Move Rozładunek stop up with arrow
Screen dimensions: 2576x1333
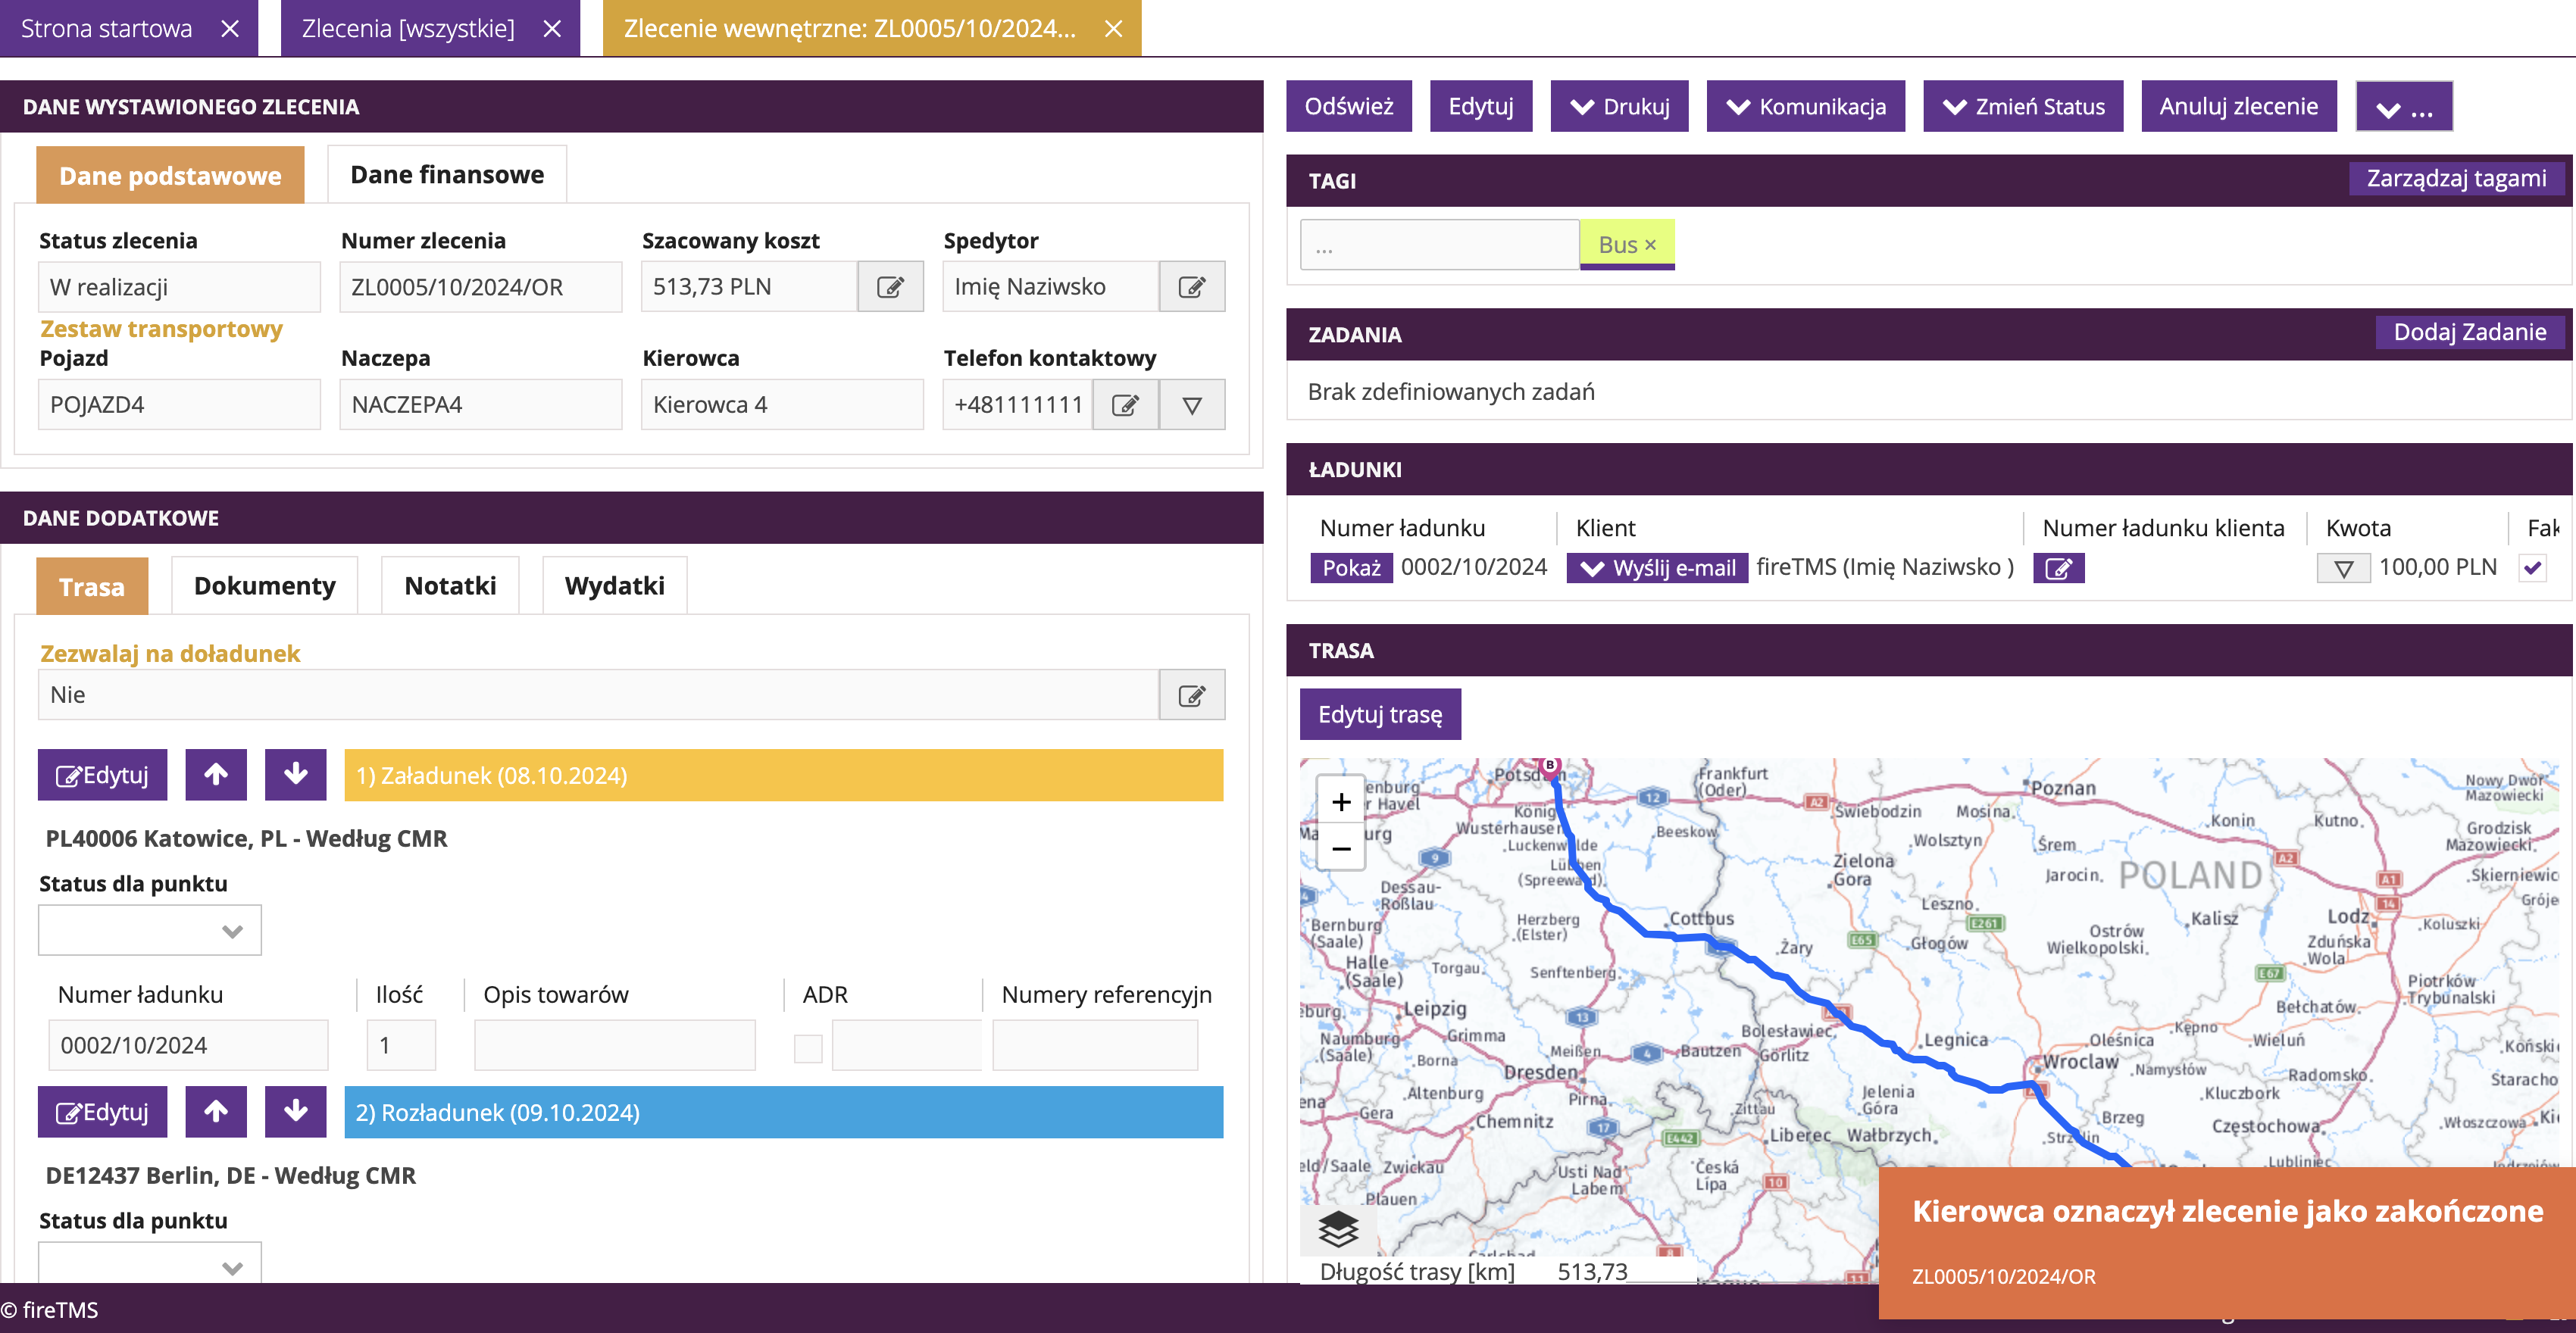click(216, 1112)
